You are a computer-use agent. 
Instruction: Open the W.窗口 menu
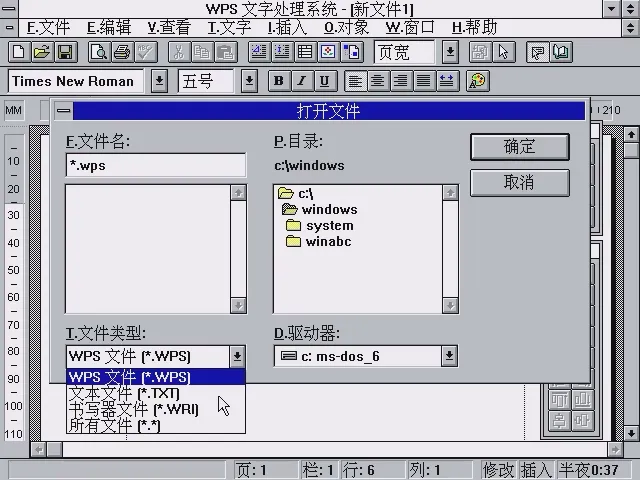pyautogui.click(x=410, y=28)
